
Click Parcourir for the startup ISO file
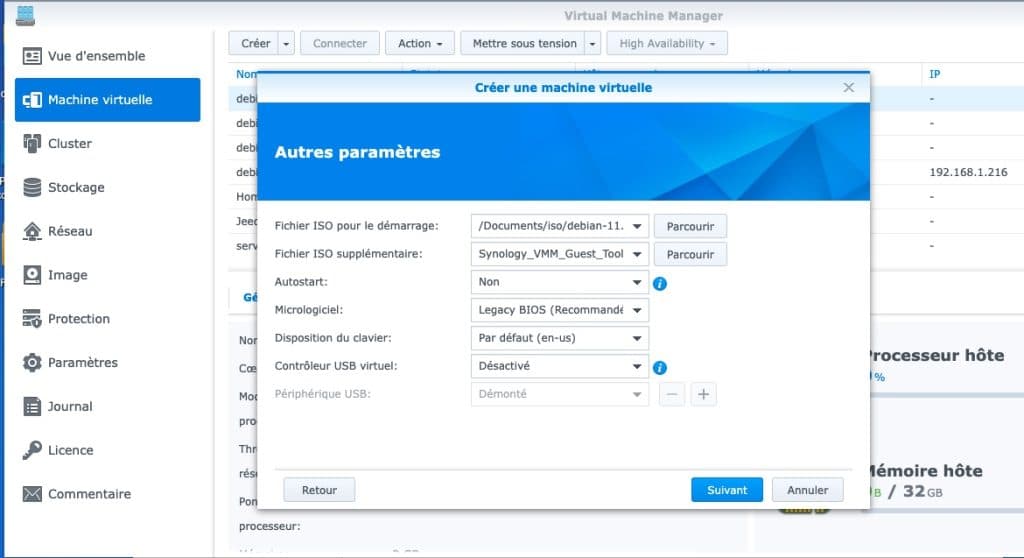[690, 227]
